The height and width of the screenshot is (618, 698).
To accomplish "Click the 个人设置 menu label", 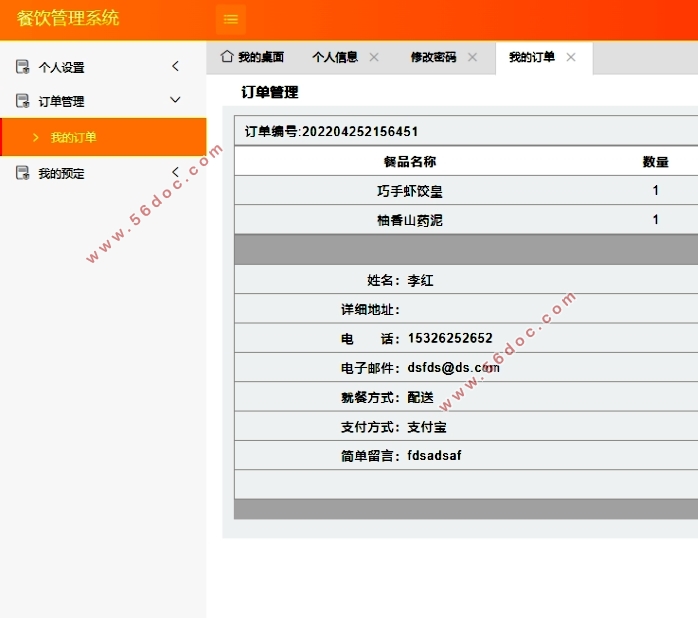I will [x=61, y=67].
